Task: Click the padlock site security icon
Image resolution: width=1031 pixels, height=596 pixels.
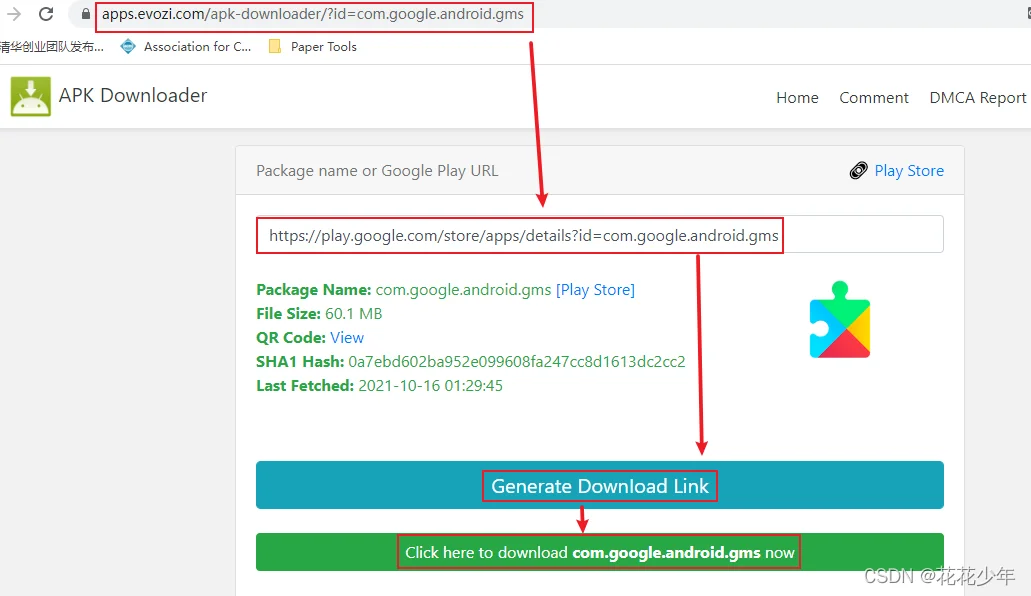Action: 85,14
